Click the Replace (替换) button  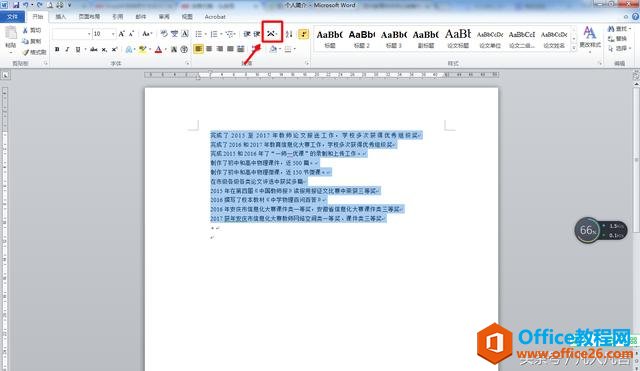617,39
